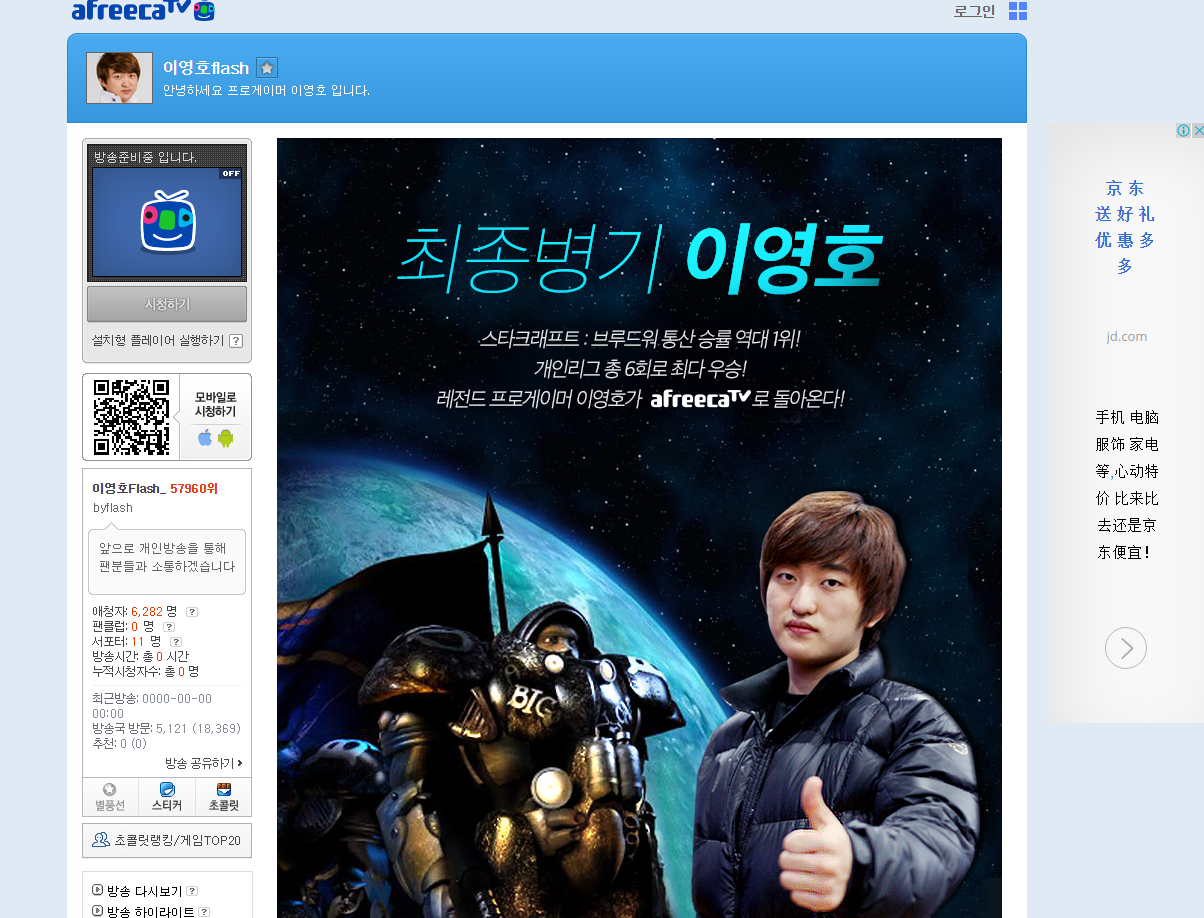Image resolution: width=1204 pixels, height=918 pixels.
Task: Open the afreecaTV logo home link
Action: tap(143, 10)
